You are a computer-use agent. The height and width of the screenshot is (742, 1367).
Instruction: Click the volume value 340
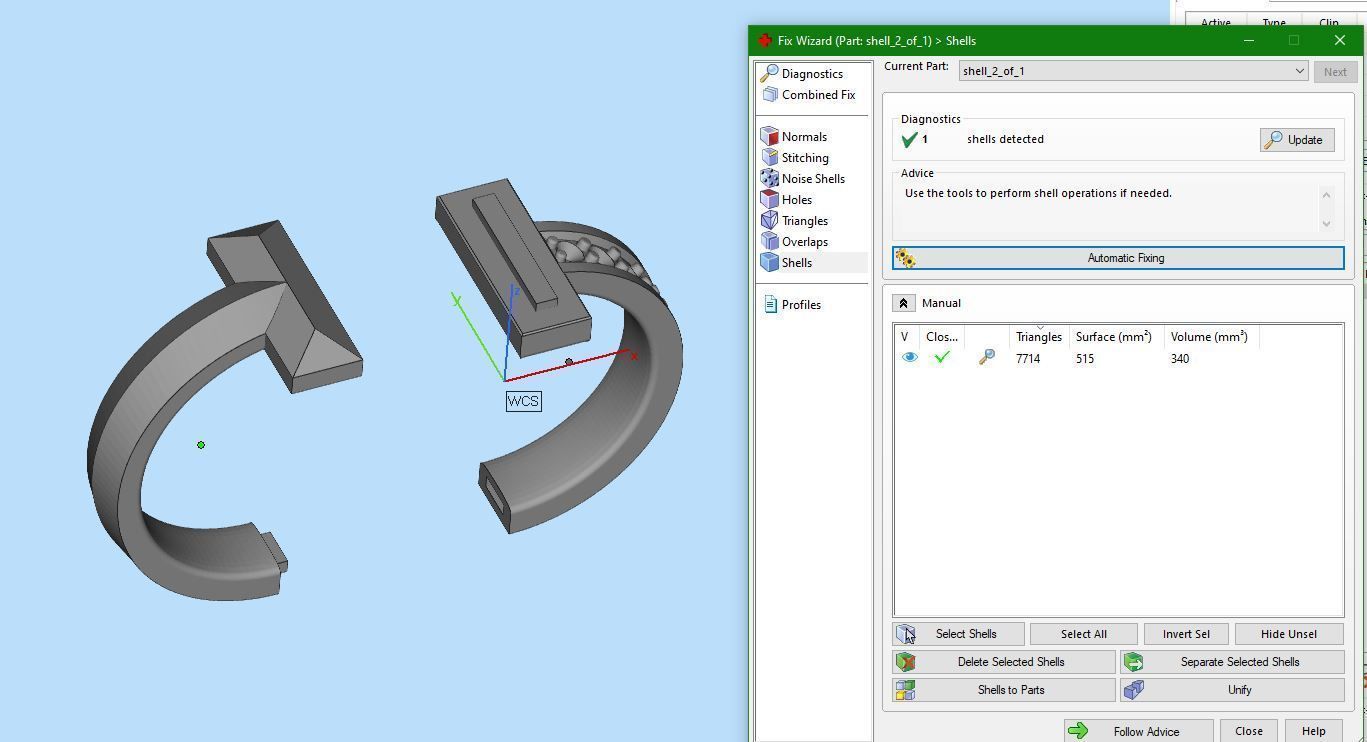click(1180, 359)
